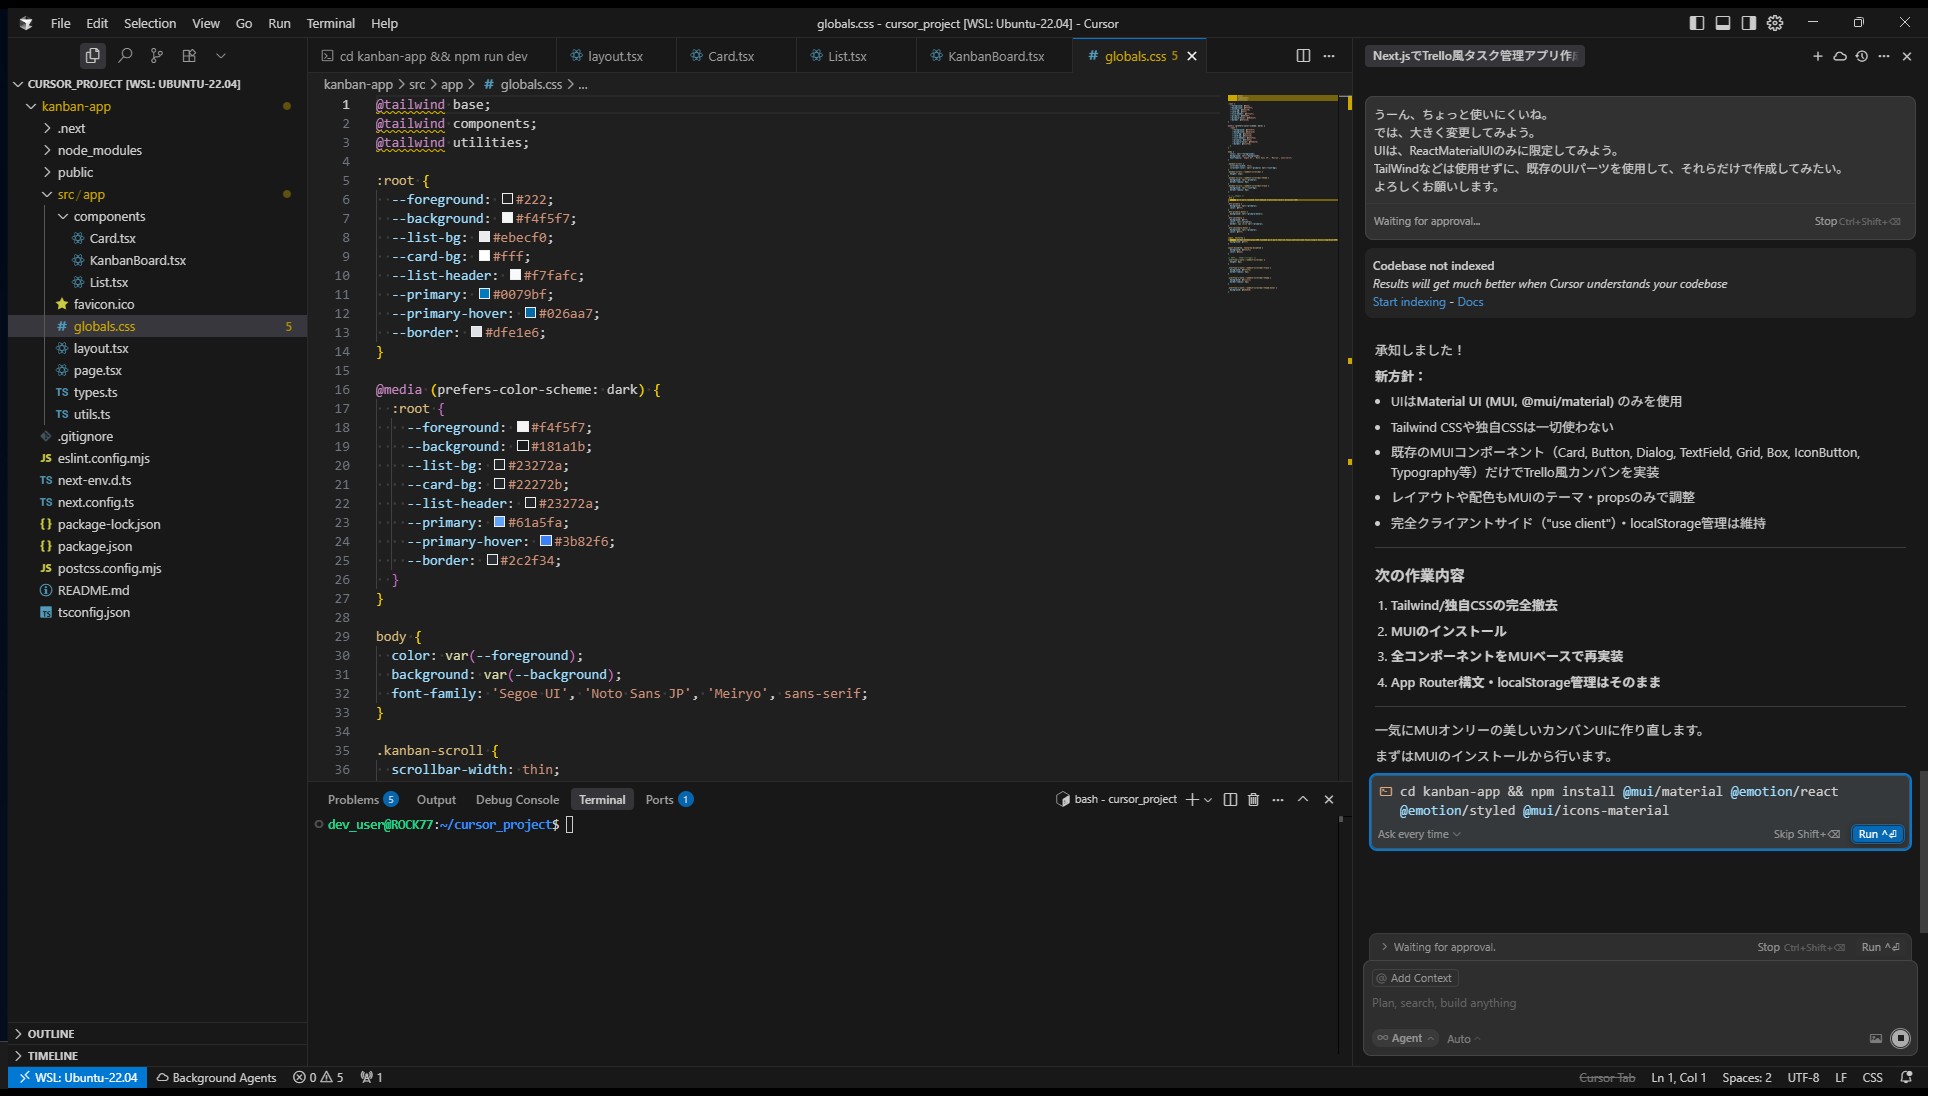Open the Source Control view icon

click(x=157, y=56)
